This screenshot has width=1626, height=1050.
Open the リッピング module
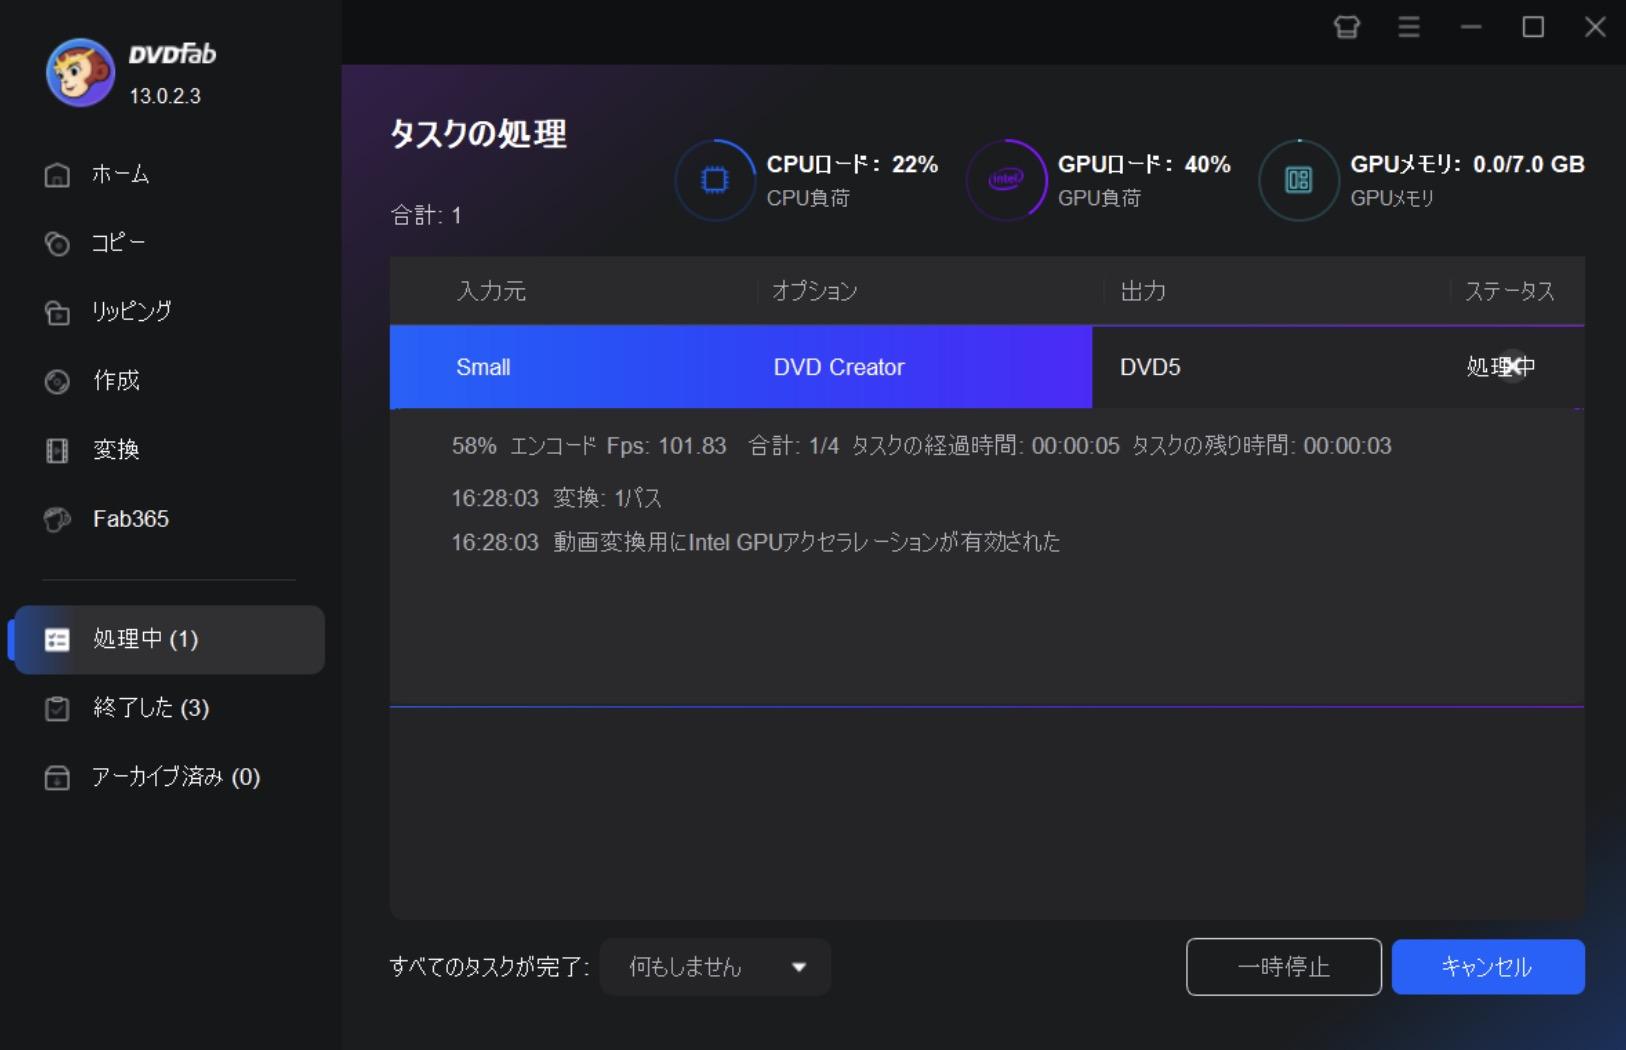pyautogui.click(x=131, y=312)
